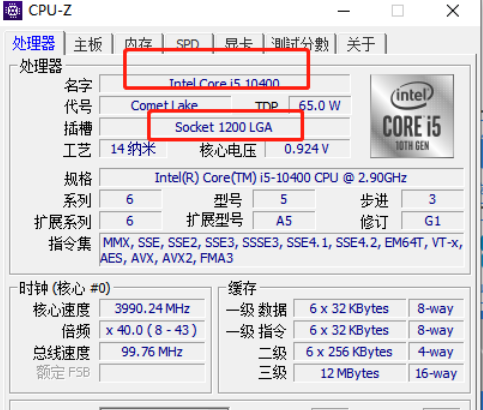483x410 pixels.
Task: Click the Socket 1200 LGA value
Action: pyautogui.click(x=224, y=127)
